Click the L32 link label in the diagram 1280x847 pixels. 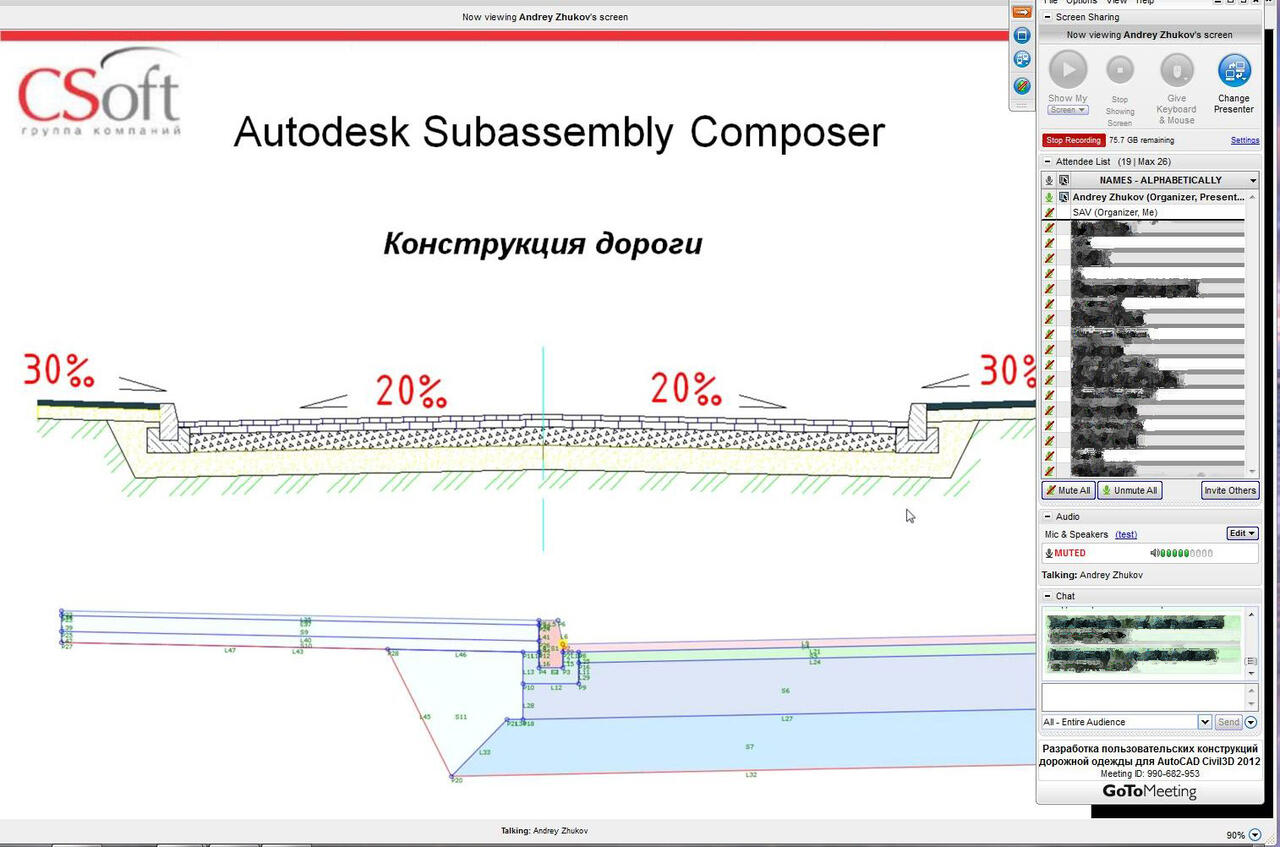pos(751,775)
